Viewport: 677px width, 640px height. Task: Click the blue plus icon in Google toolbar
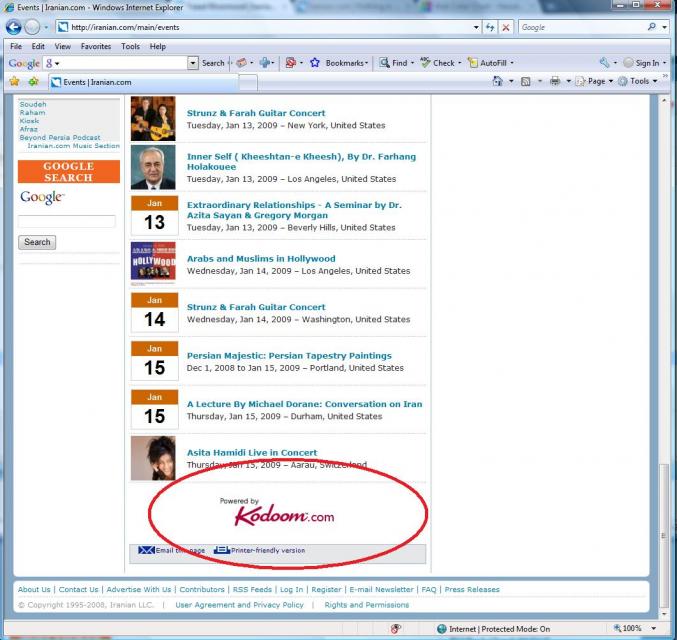(x=264, y=63)
